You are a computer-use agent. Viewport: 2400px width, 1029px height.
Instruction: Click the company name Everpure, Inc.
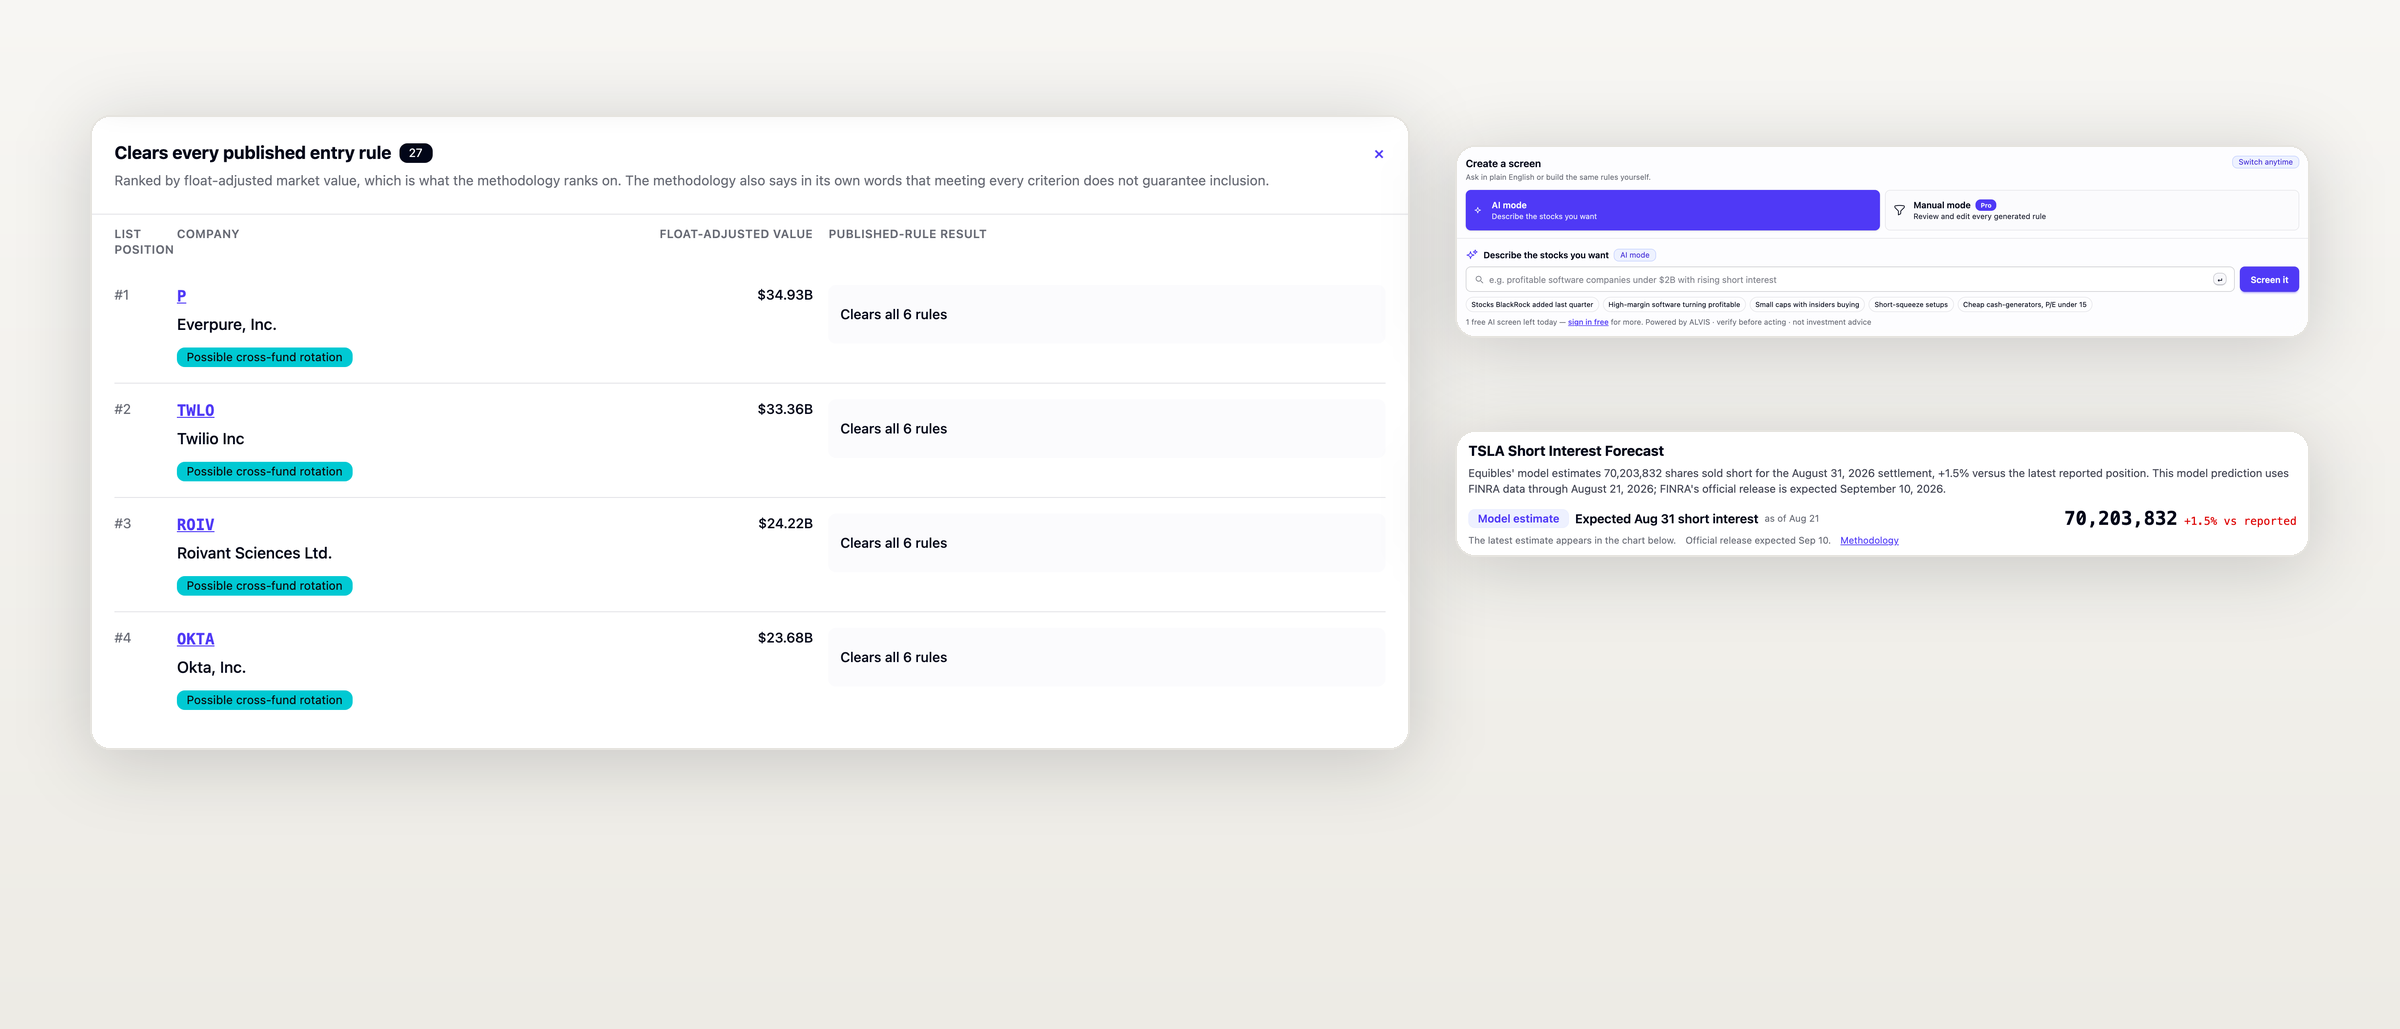tap(227, 325)
